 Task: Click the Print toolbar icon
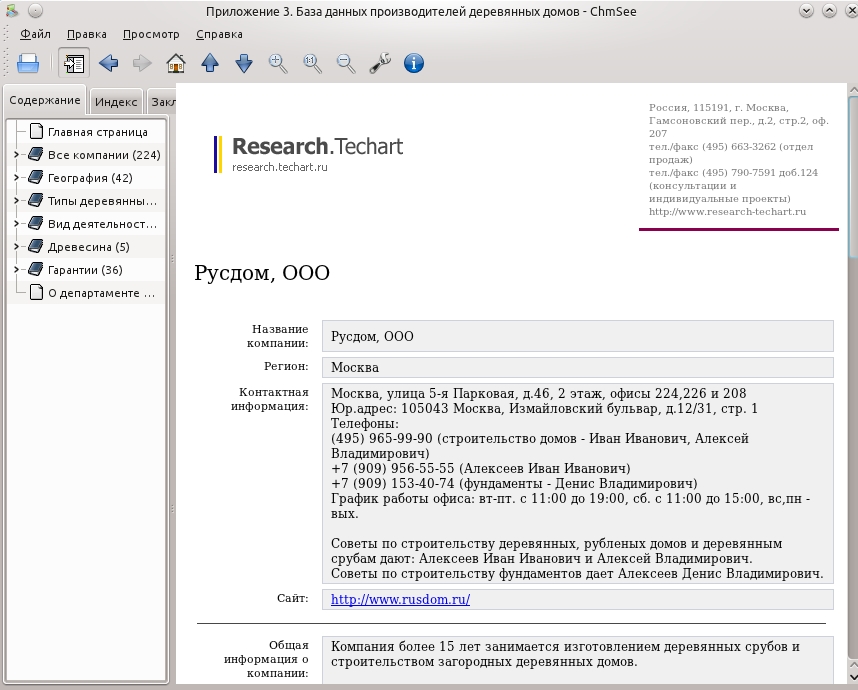28,63
